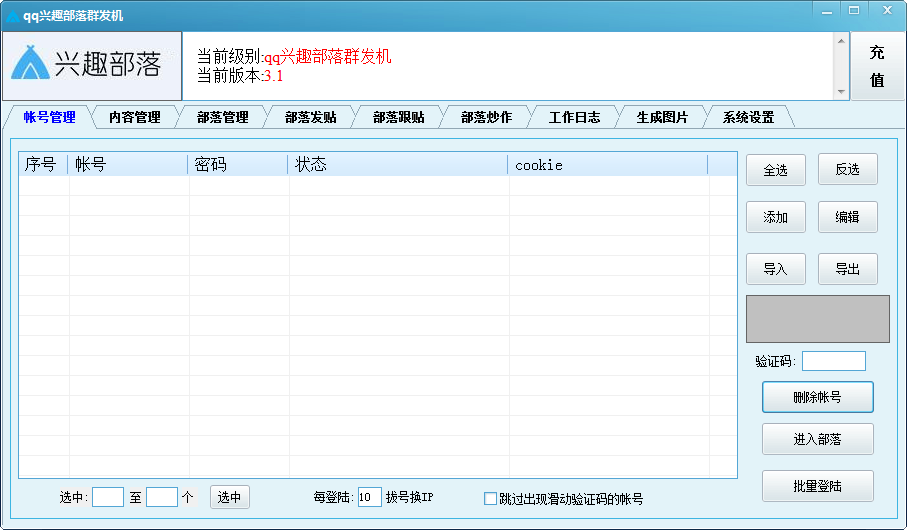
Task: Click the 密码 column header
Action: (238, 165)
